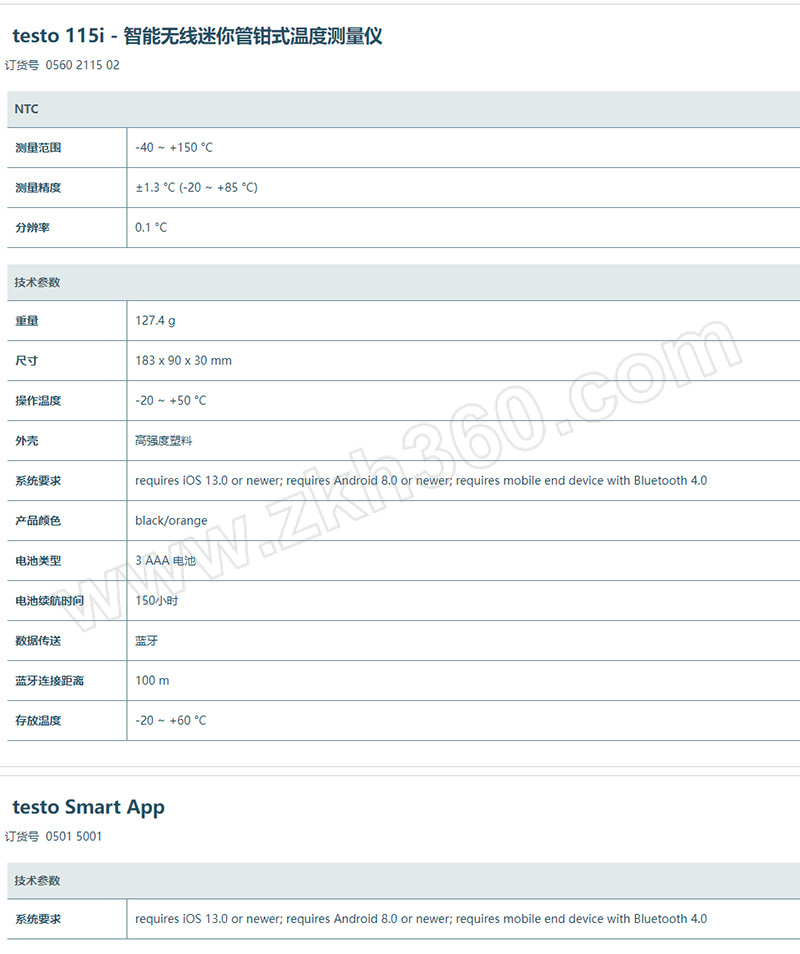
Task: Select the 100 m range value
Action: pyautogui.click(x=152, y=681)
